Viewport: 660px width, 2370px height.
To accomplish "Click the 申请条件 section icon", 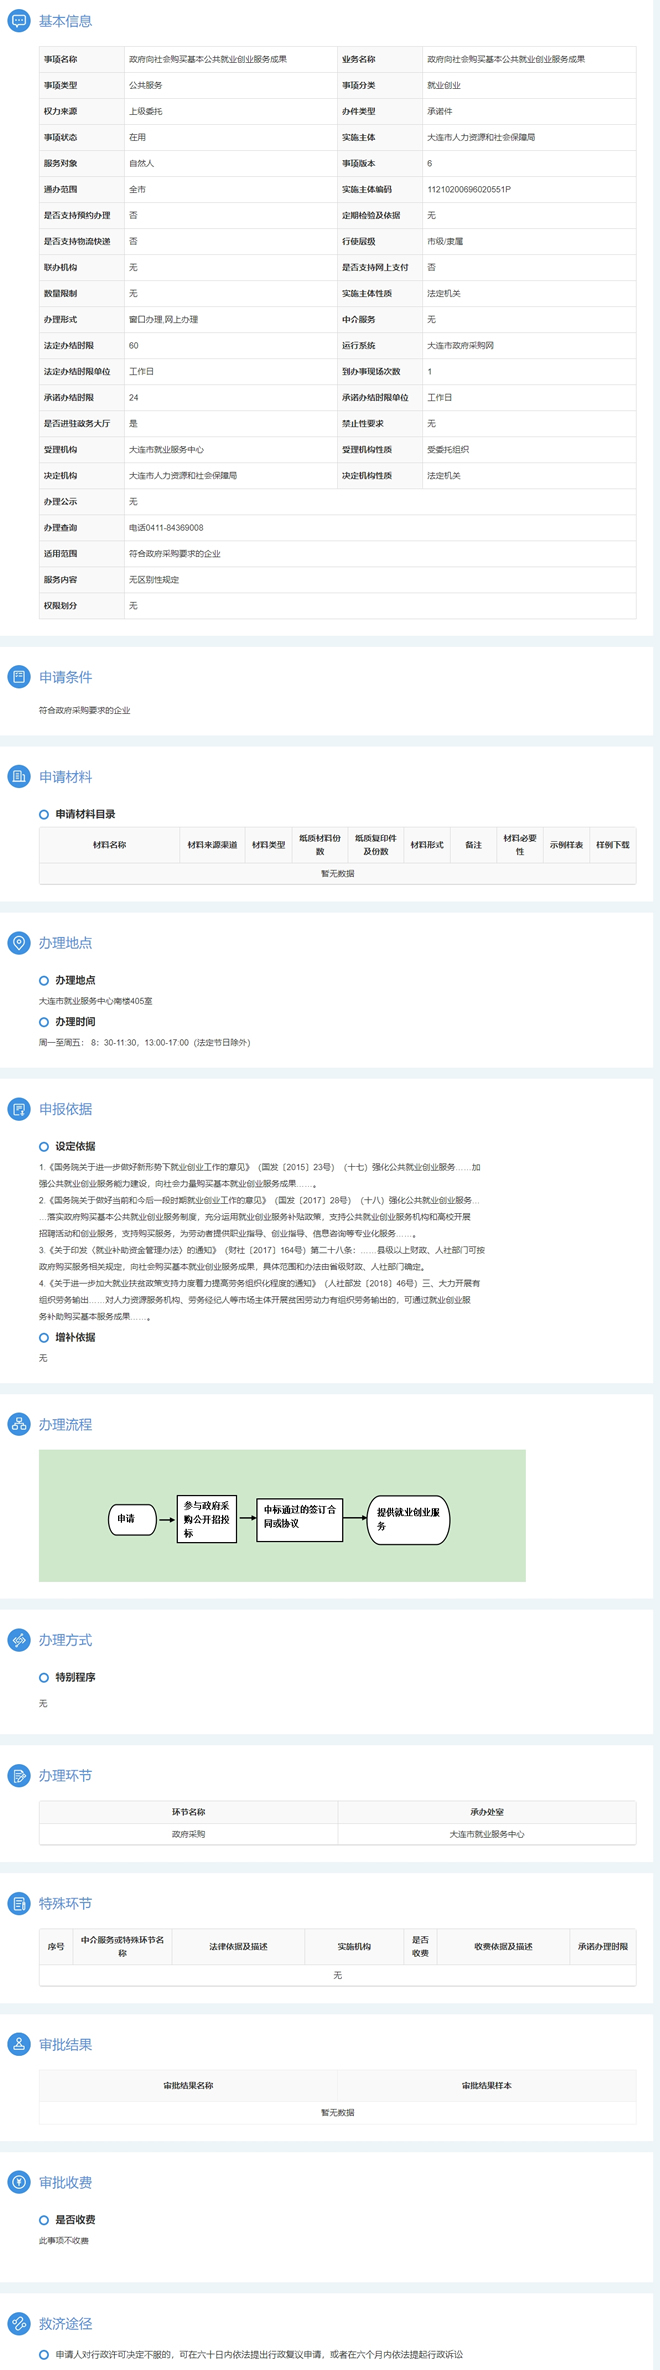I will 19,676.
